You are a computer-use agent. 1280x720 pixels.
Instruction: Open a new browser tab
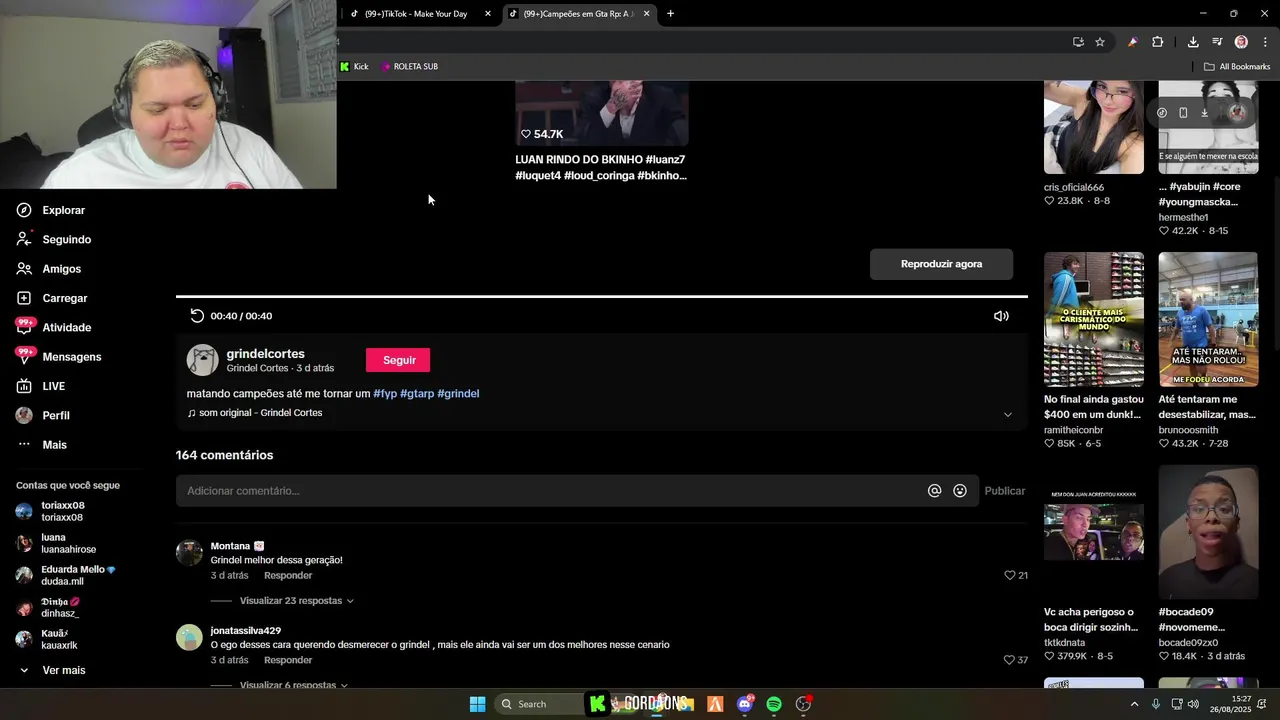[670, 14]
